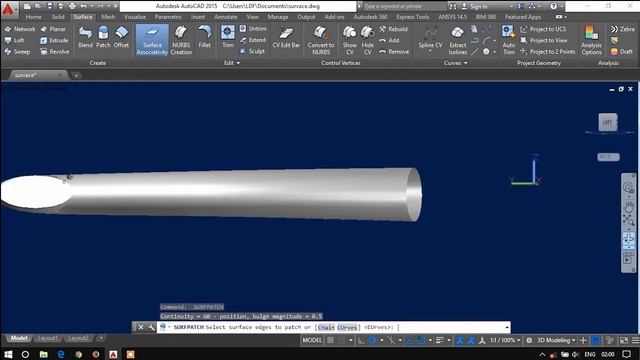Click the Offset surface icon
Image resolution: width=640 pixels, height=360 pixels.
121,37
